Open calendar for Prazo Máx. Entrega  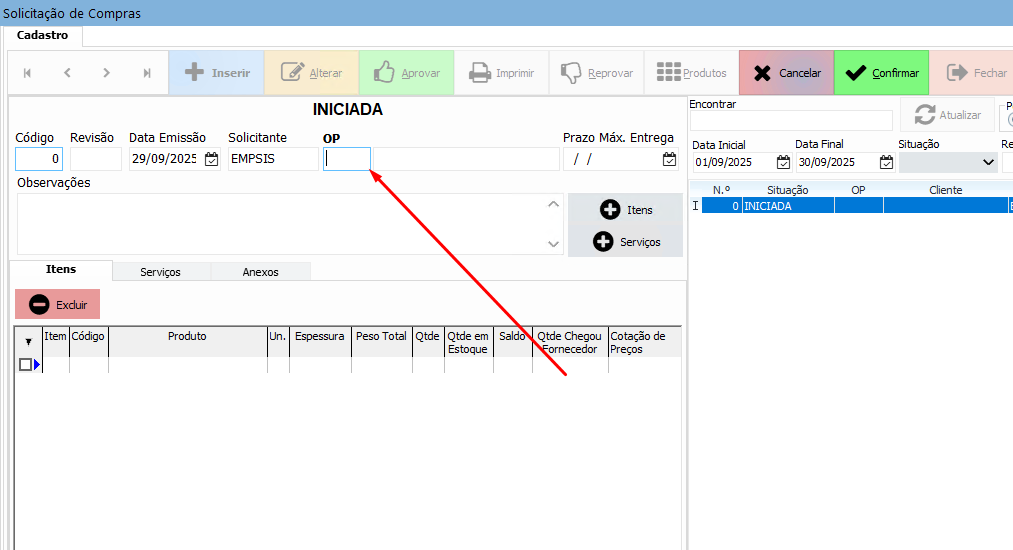pos(669,159)
